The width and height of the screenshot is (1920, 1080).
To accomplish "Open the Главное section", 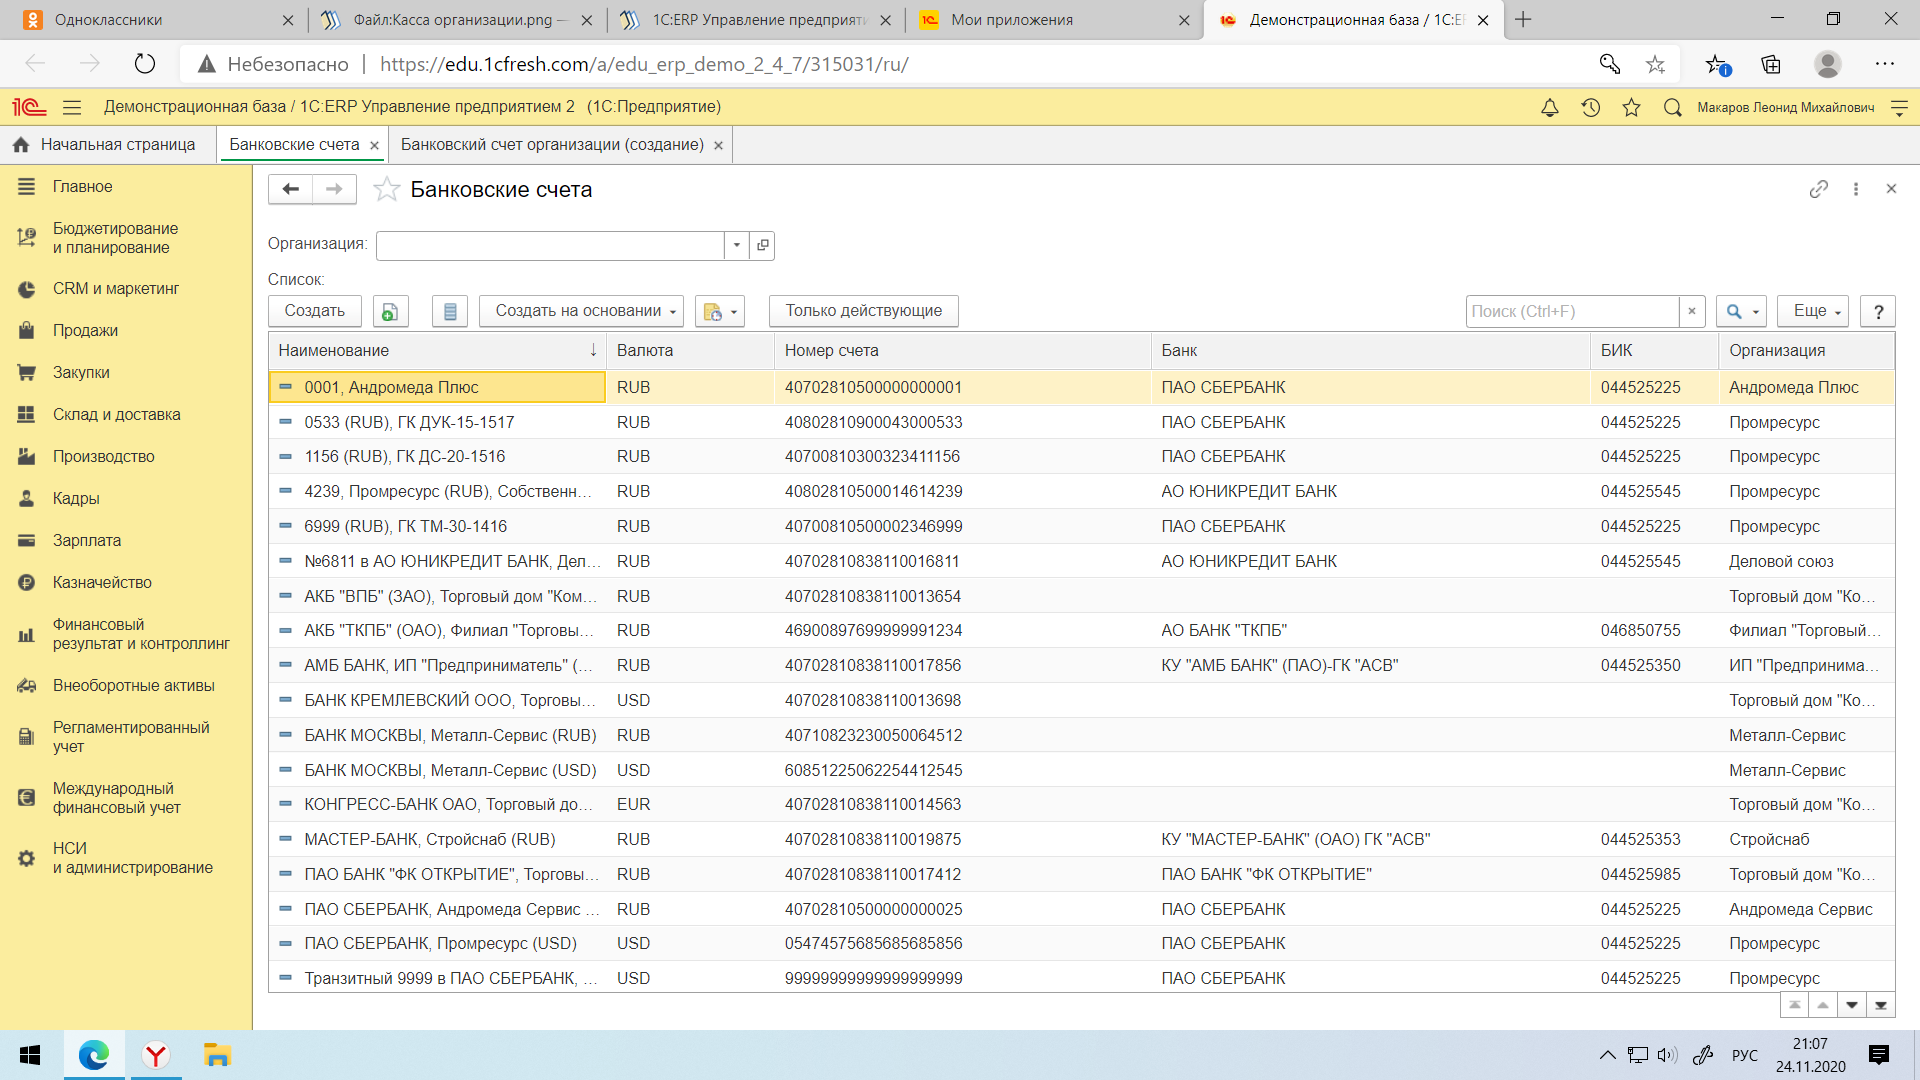I will 126,187.
